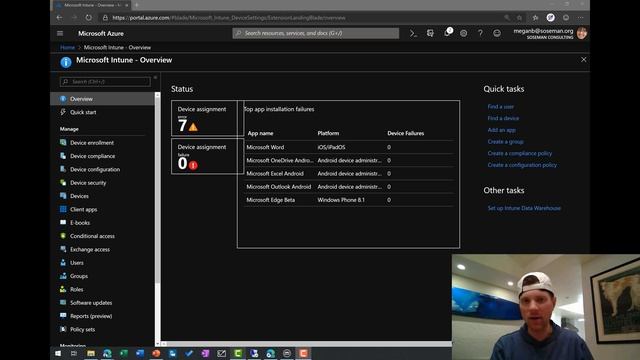Viewport: 640px width, 360px height.
Task: Click the Exchange access sidebar icon
Action: (63, 249)
